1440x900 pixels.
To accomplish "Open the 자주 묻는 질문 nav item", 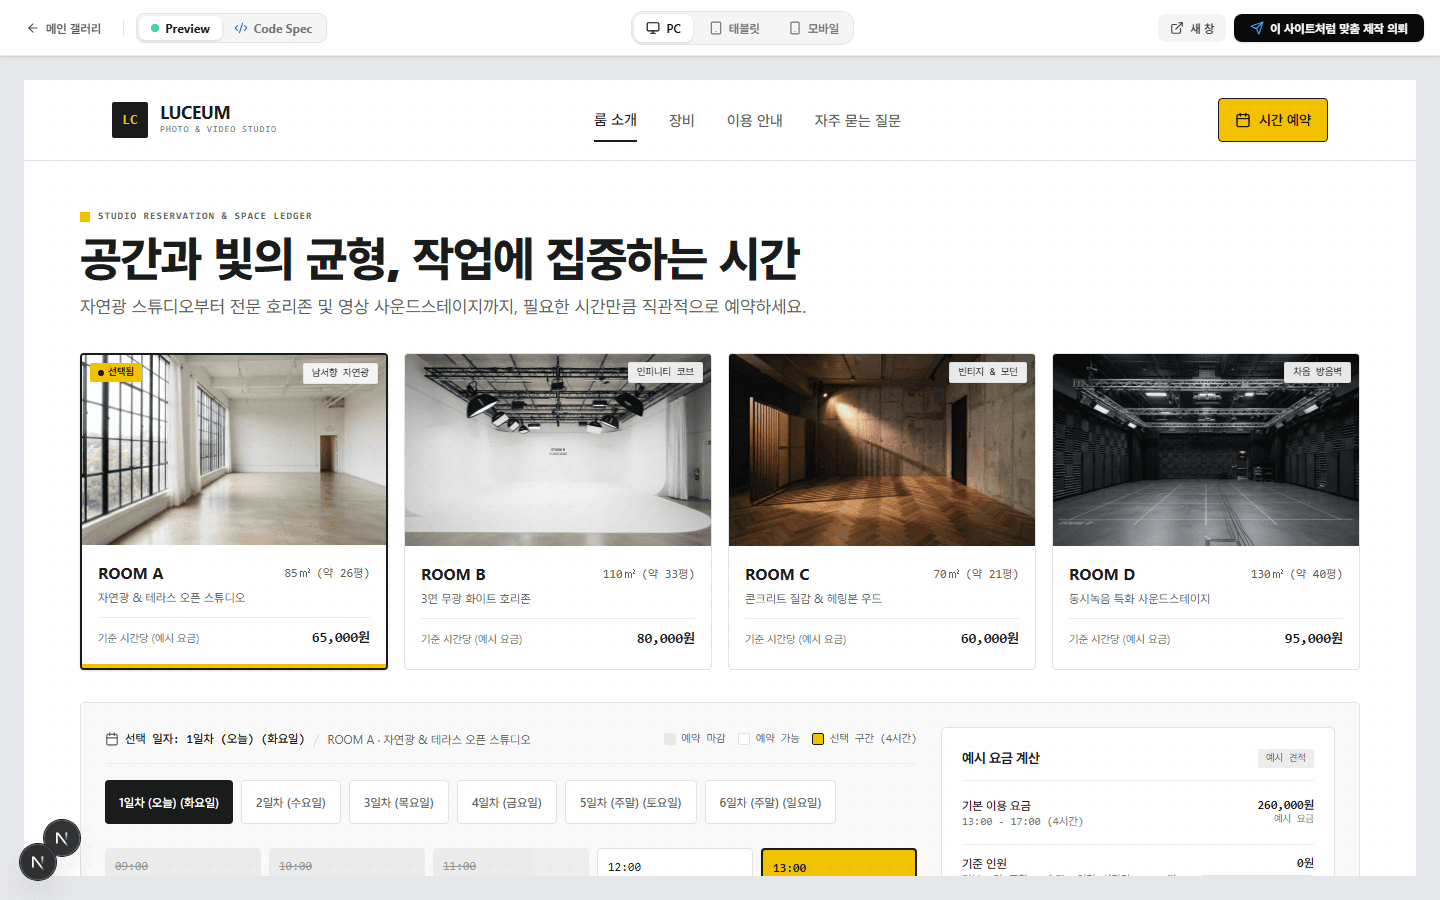I will point(858,120).
